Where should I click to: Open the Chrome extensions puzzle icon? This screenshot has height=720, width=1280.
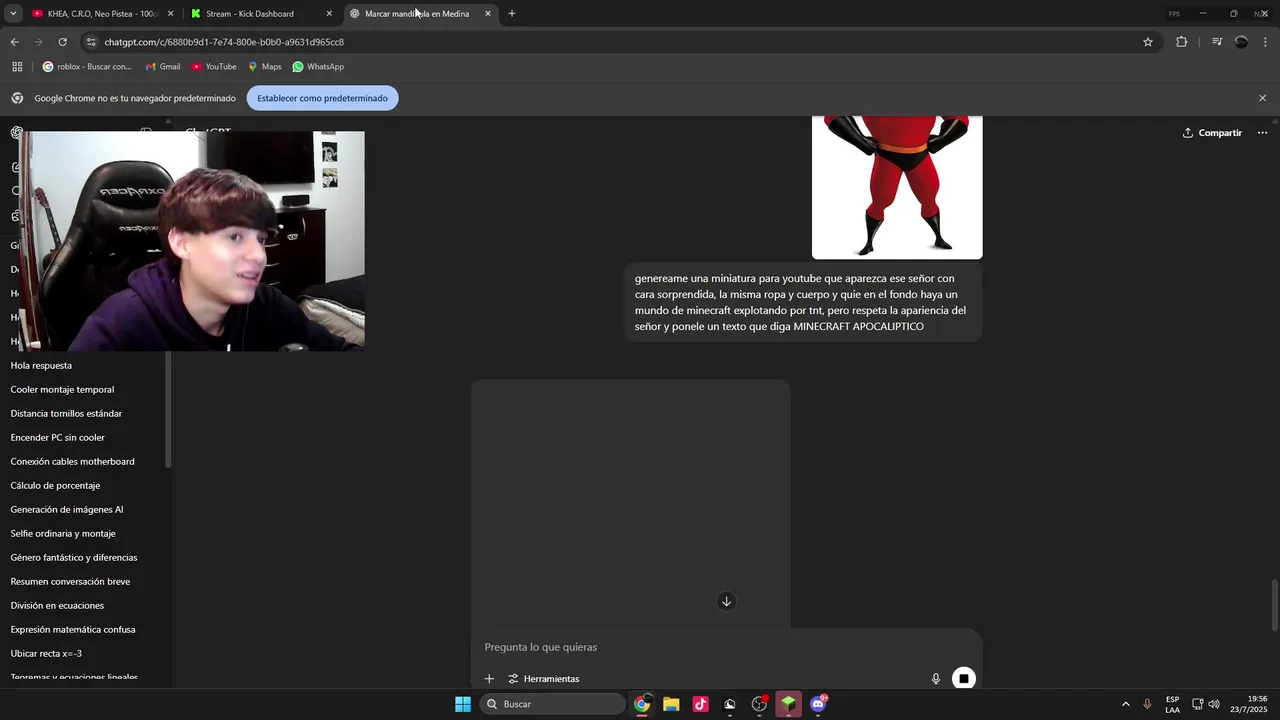[x=1181, y=42]
